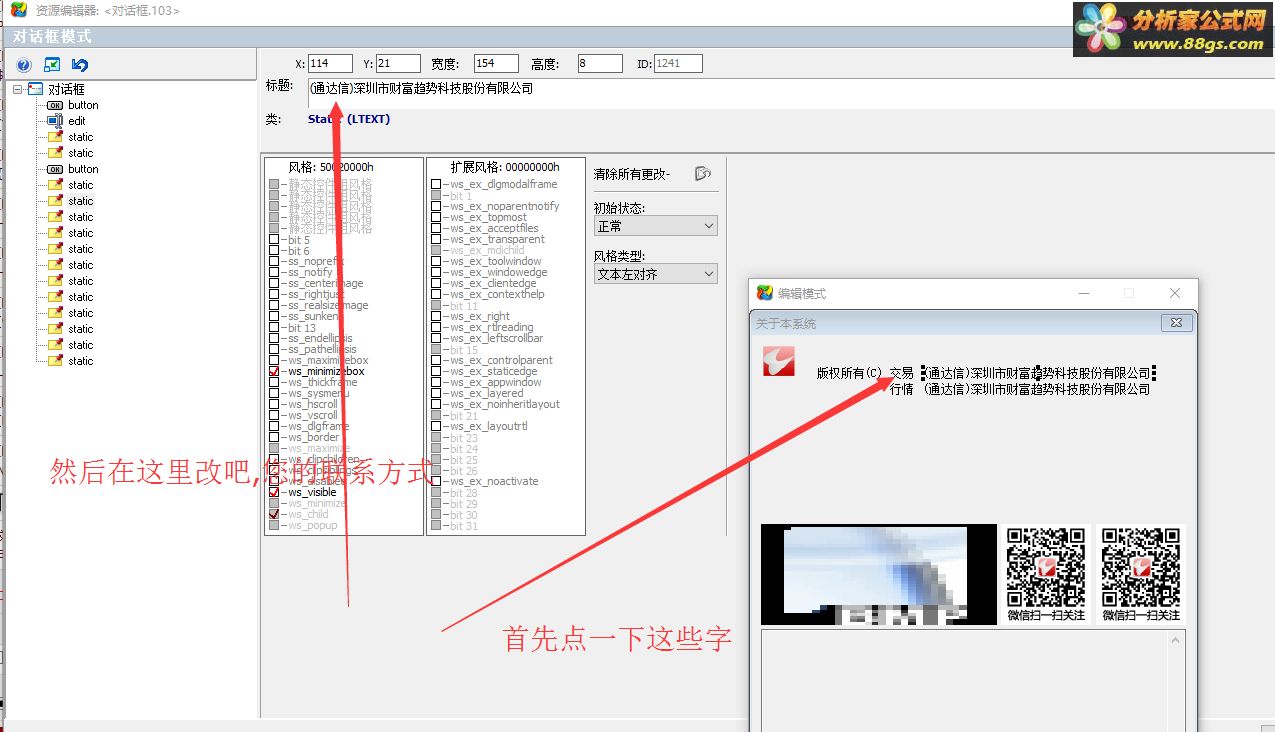Tick the ws_ex_acceptfiles checkbox

coord(436,228)
